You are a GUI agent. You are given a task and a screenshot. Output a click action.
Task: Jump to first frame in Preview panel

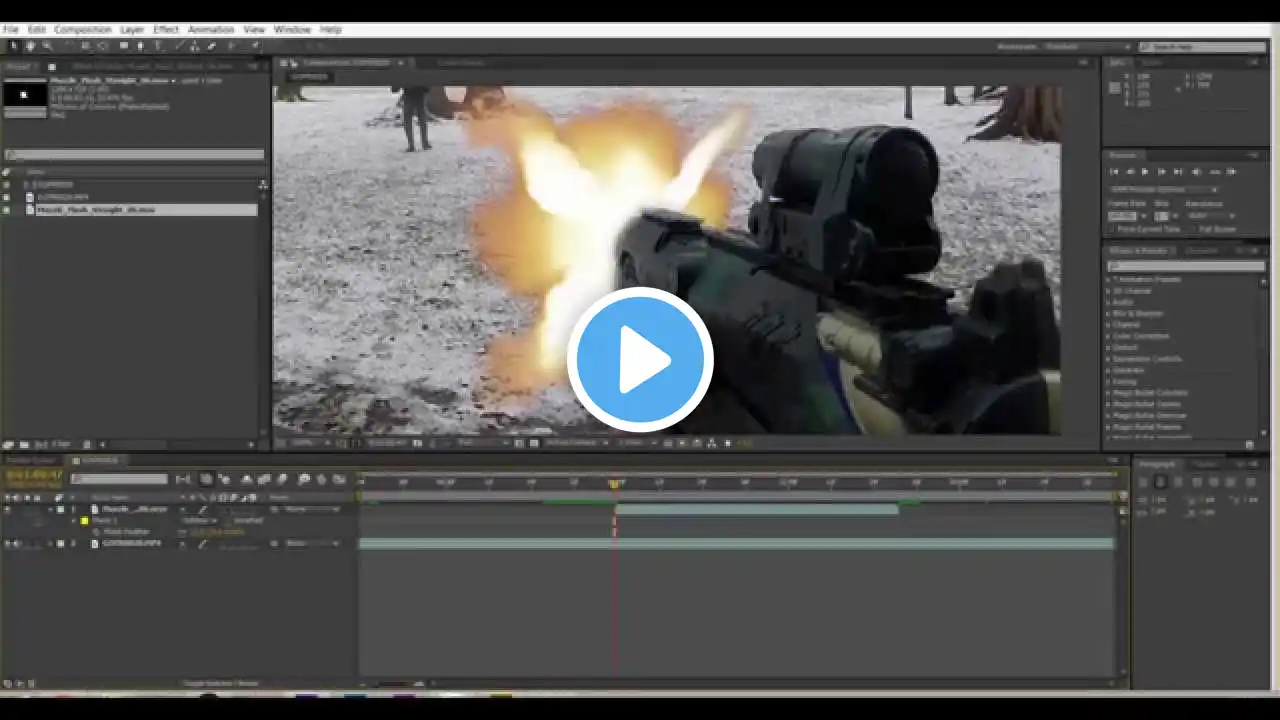[1113, 172]
